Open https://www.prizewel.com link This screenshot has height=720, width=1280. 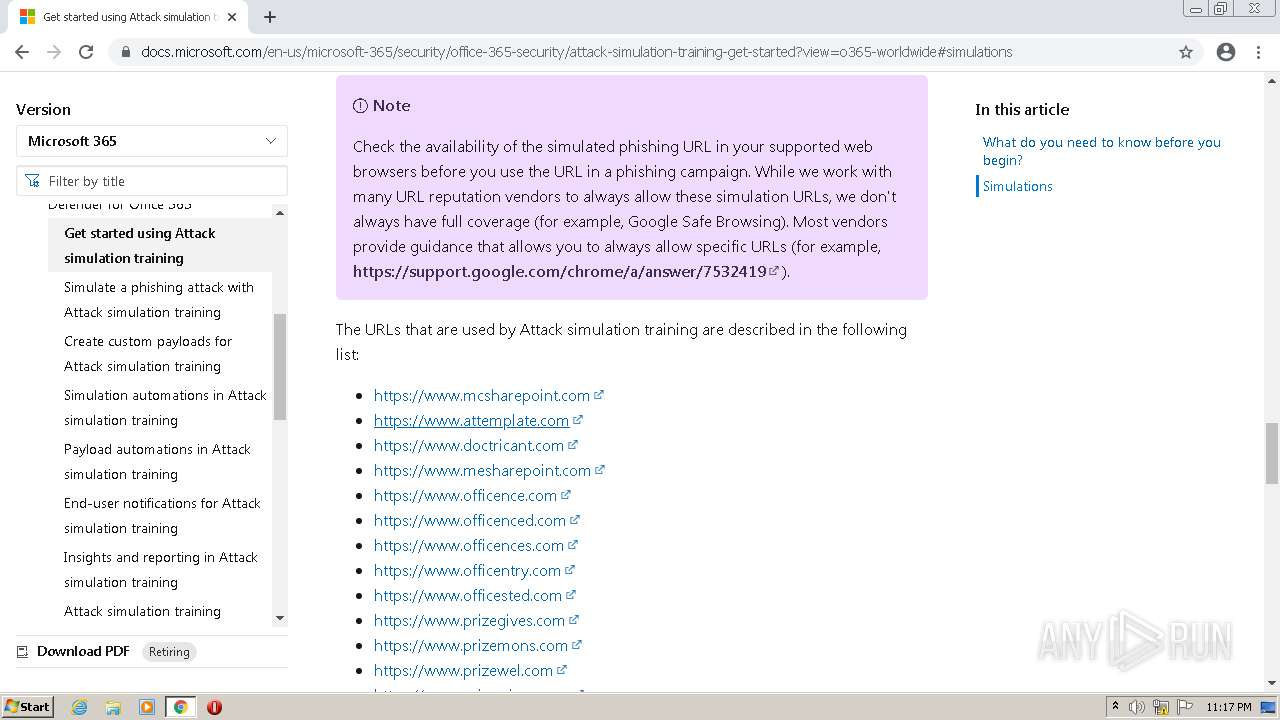click(463, 670)
